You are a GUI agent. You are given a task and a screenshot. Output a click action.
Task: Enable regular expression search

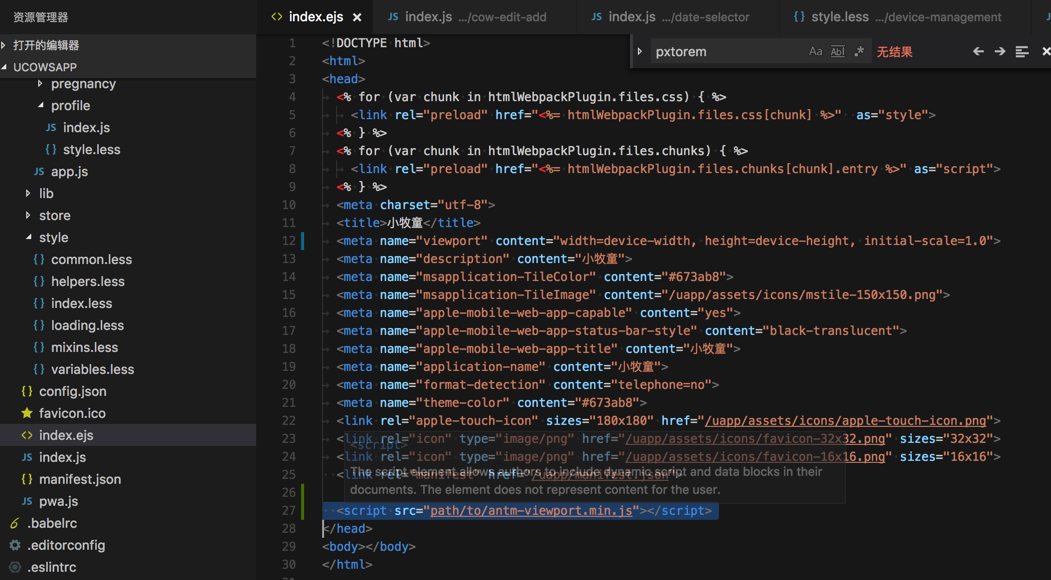(859, 52)
